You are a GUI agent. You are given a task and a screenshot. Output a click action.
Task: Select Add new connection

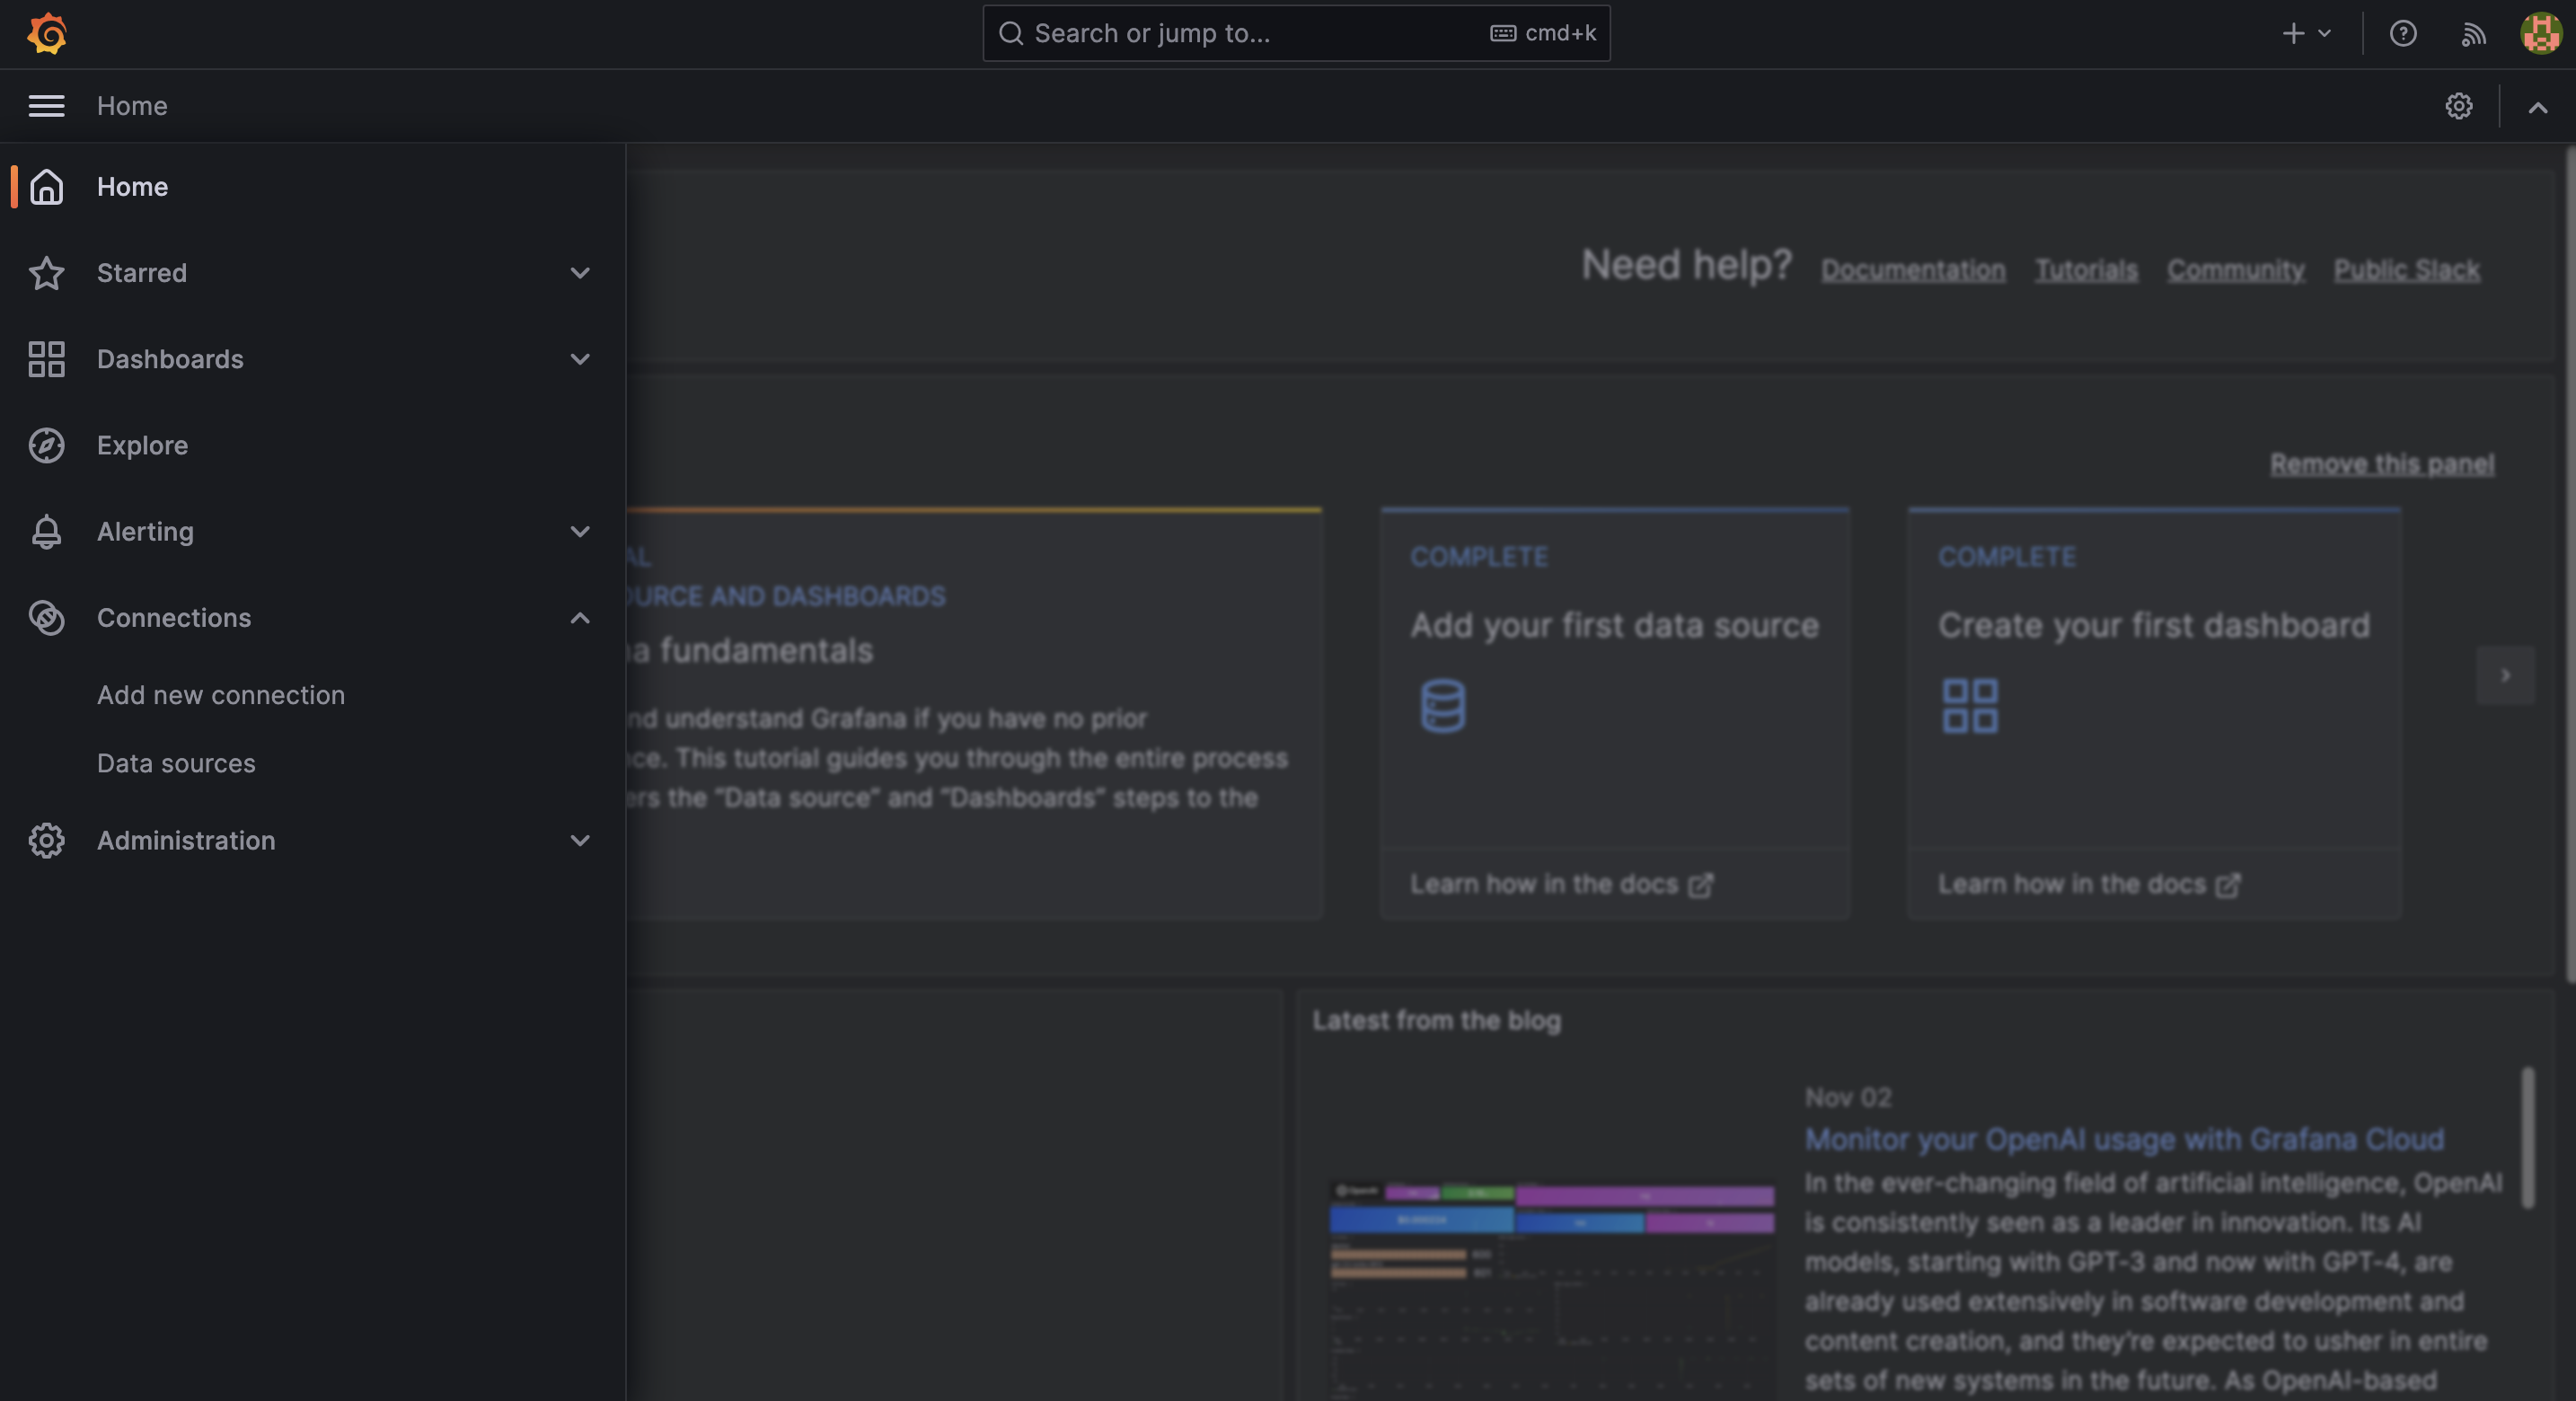pos(220,694)
